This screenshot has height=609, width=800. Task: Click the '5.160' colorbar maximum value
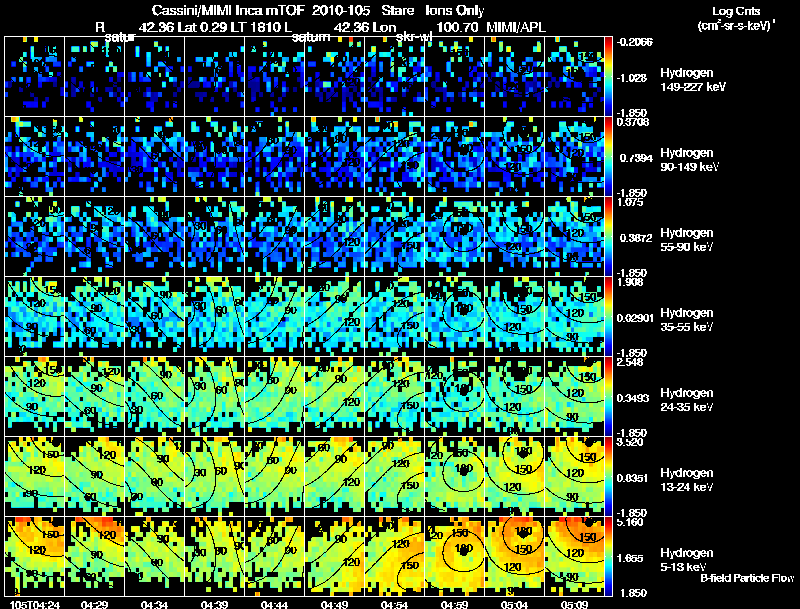[x=630, y=522]
